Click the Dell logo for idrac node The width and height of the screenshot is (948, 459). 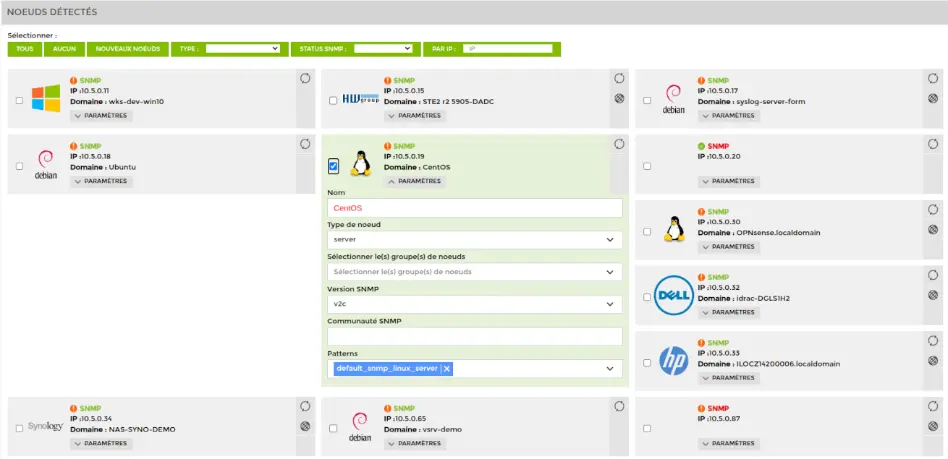673,294
